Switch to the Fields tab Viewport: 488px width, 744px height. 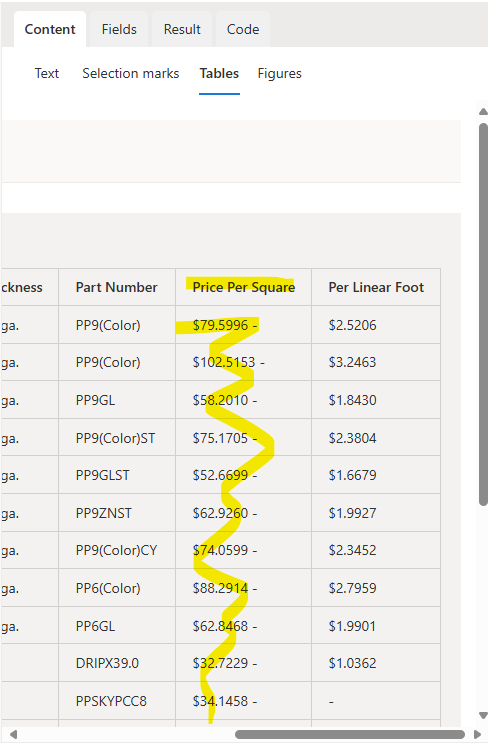click(x=119, y=29)
